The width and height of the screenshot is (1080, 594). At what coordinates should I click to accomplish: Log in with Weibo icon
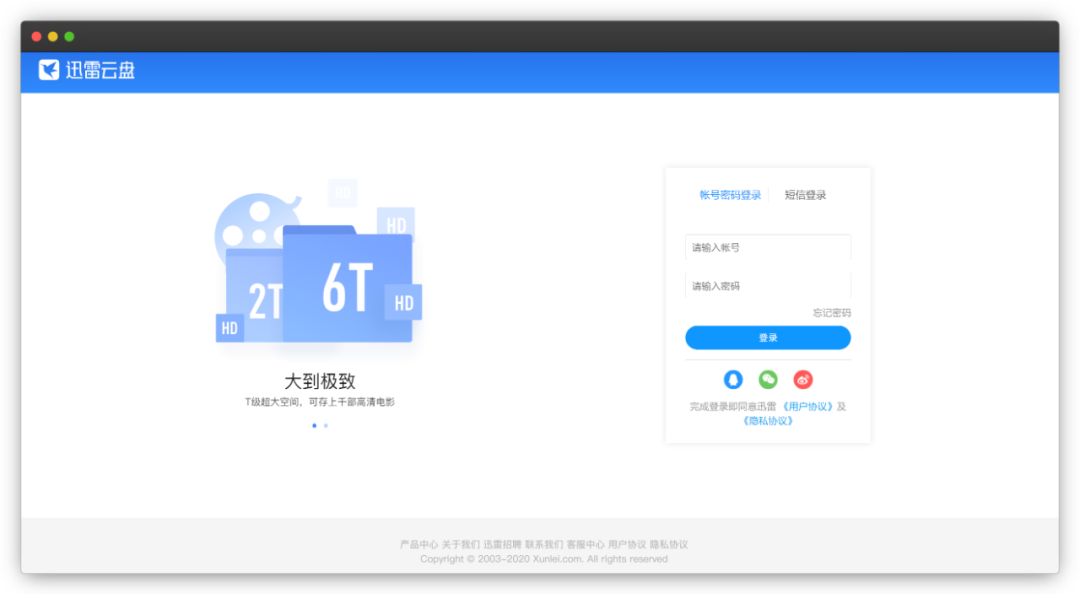[x=802, y=379]
